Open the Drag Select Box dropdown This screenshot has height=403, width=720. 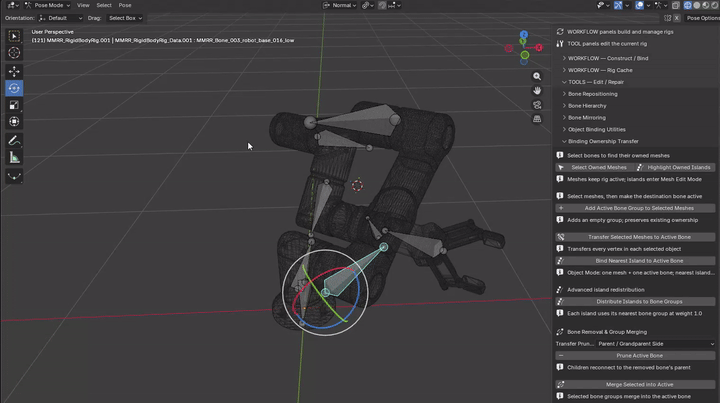pos(124,18)
